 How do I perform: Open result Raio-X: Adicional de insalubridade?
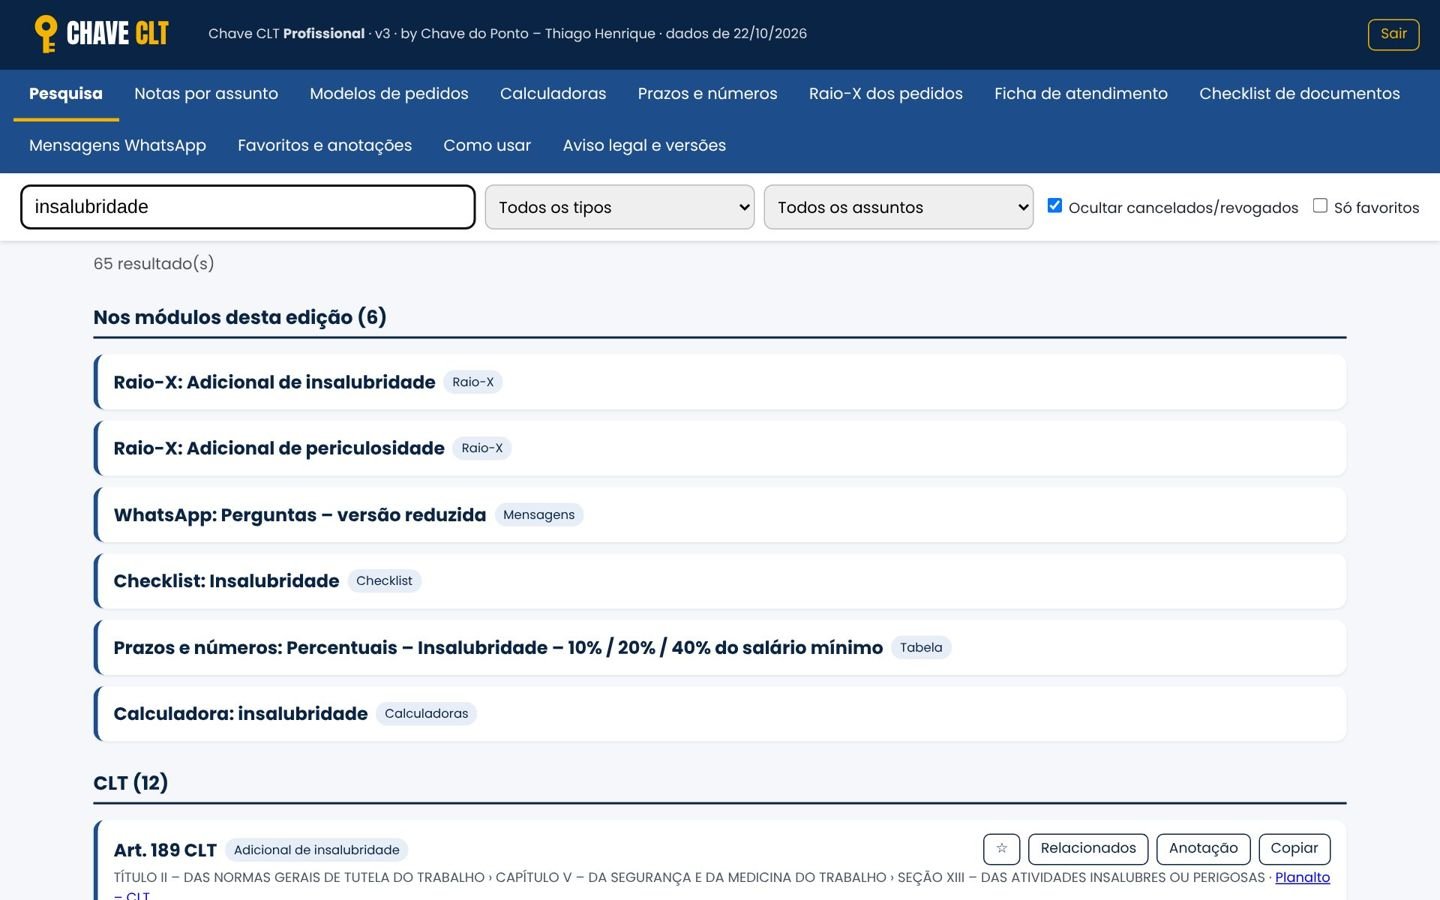(x=720, y=382)
